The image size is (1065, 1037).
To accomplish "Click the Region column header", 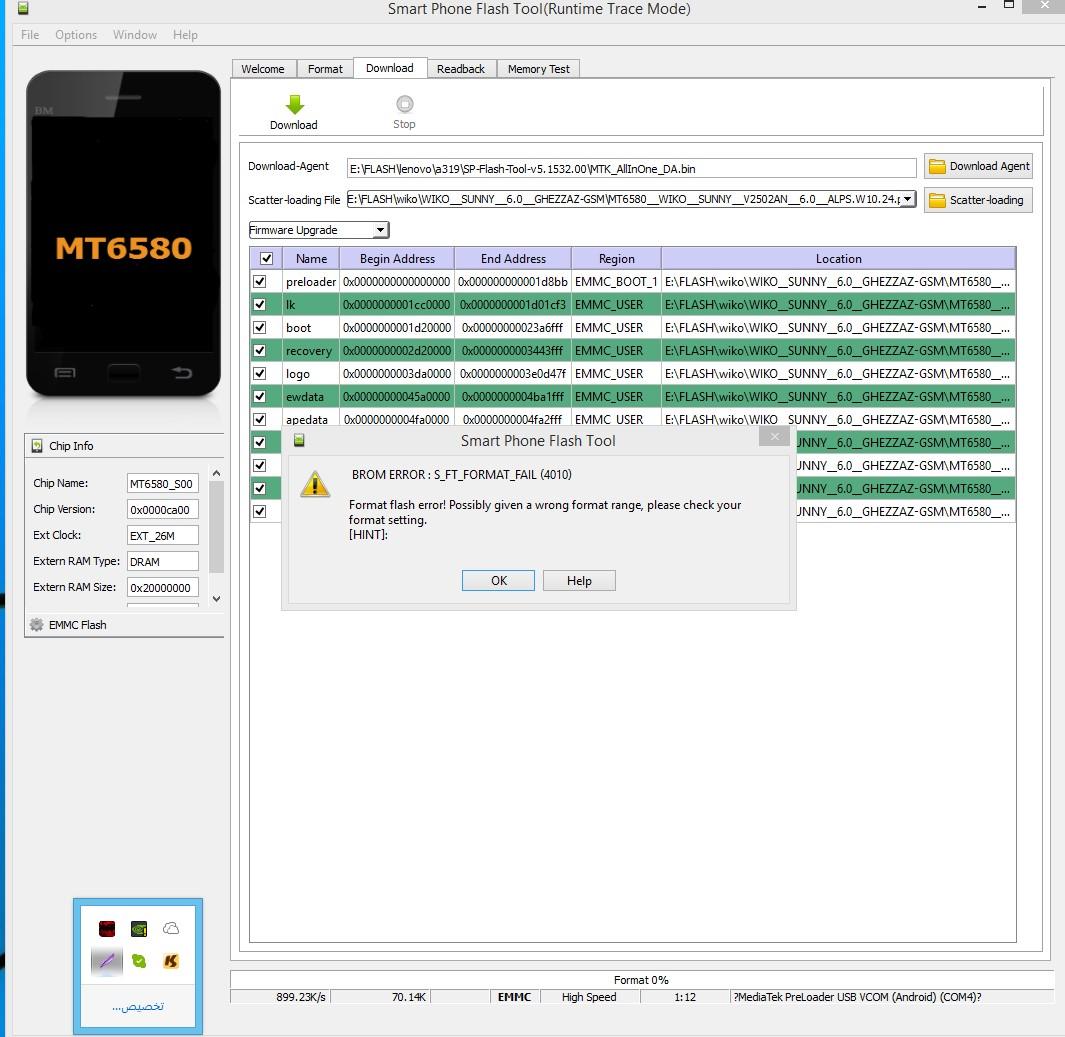I will 616,259.
